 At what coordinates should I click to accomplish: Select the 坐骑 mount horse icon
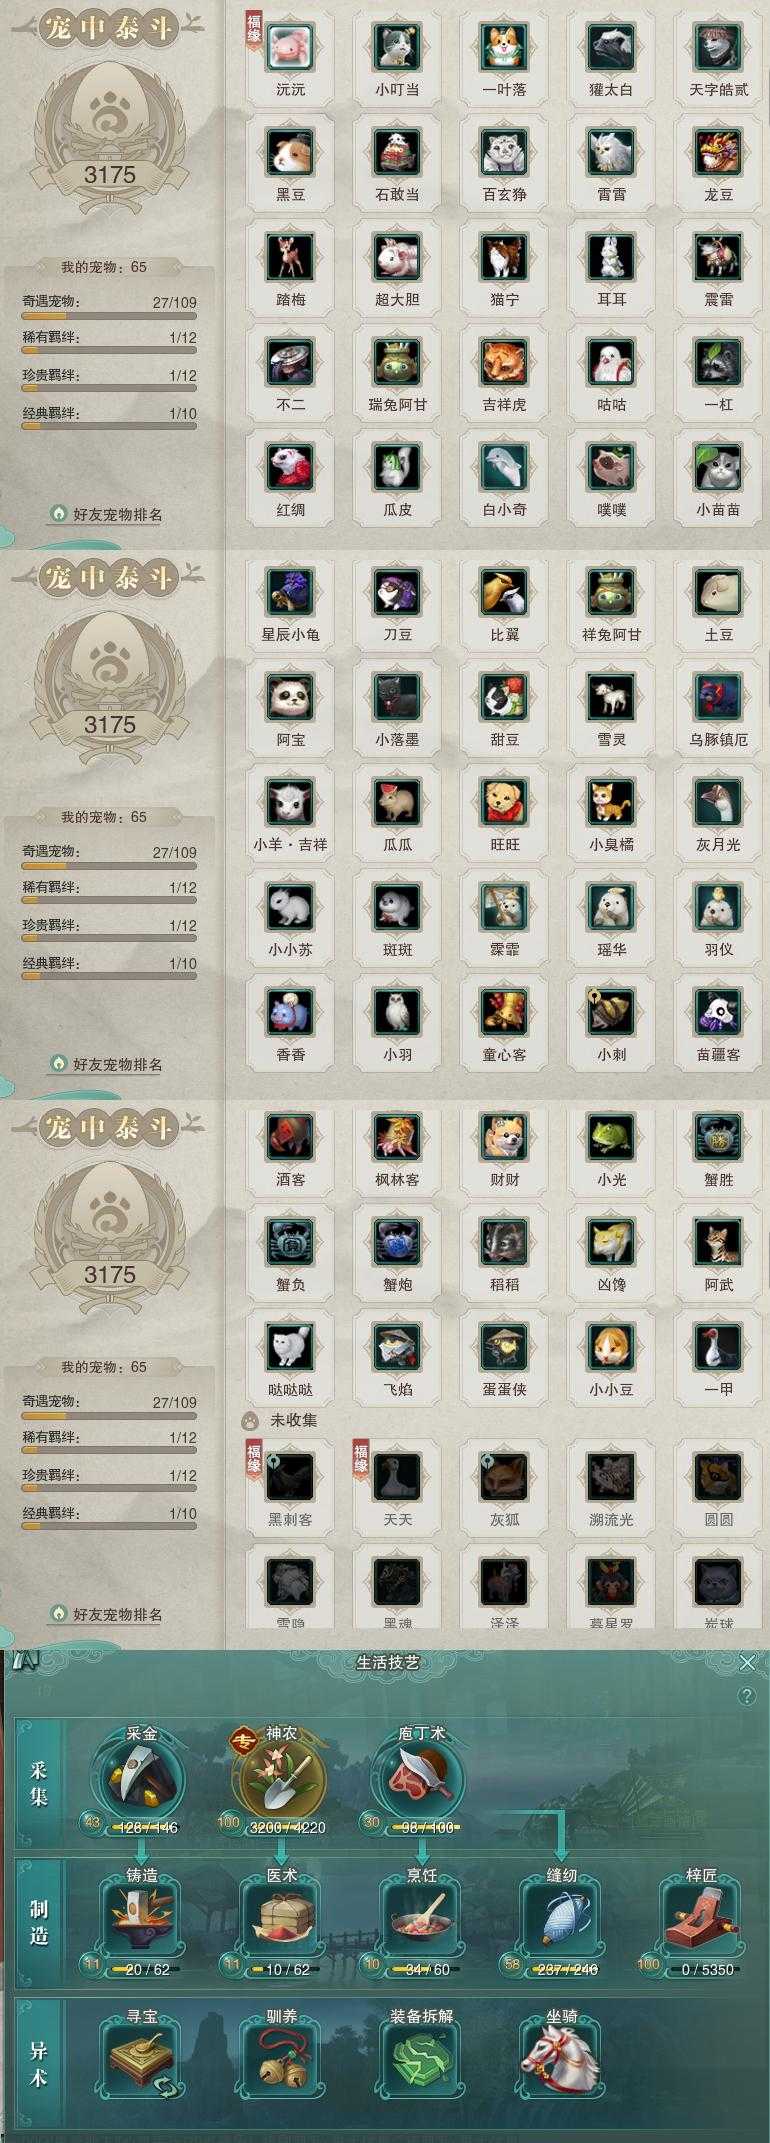[560, 2059]
